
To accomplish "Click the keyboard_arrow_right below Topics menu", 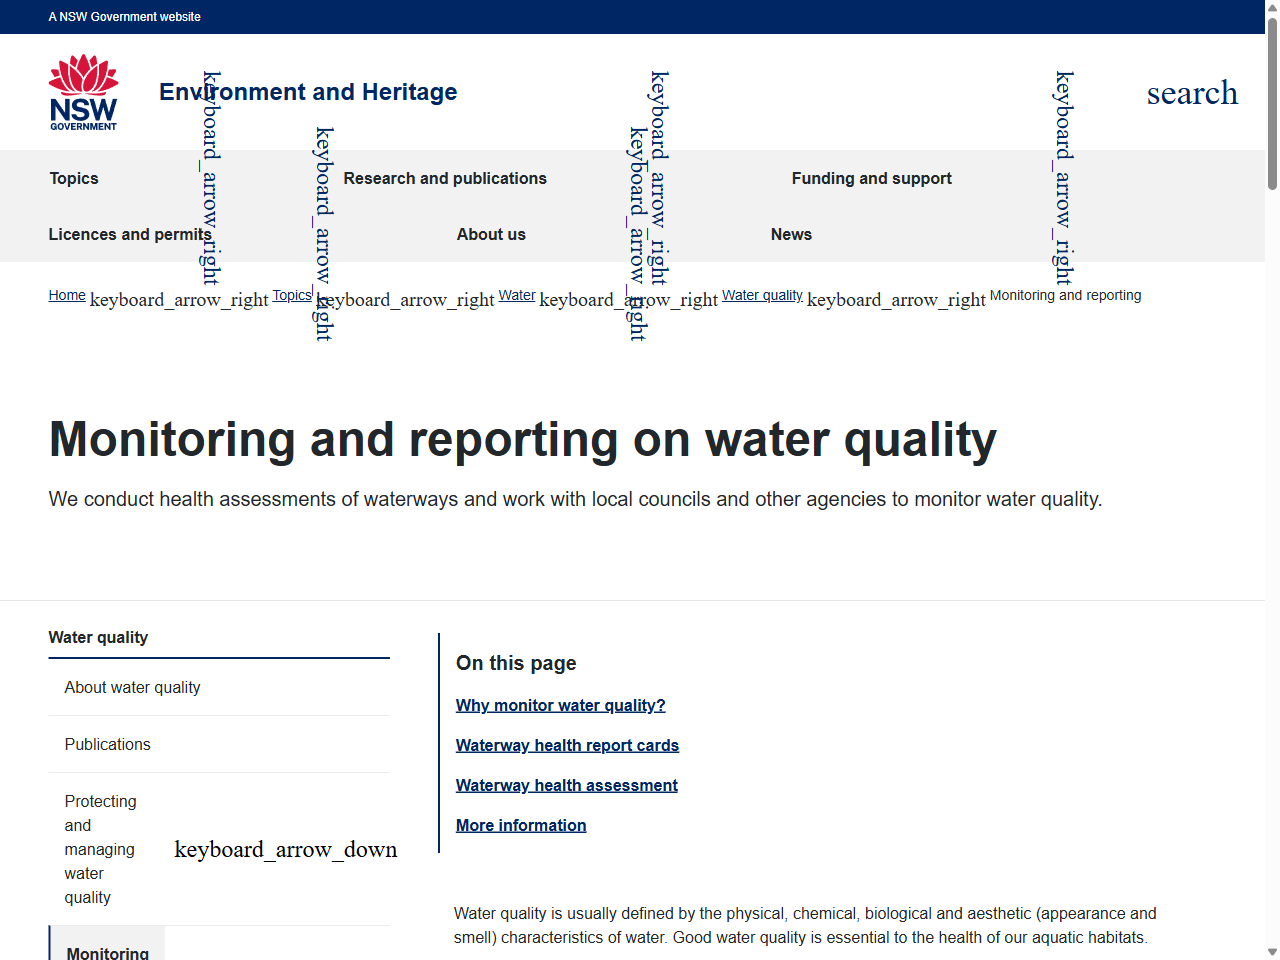I will (x=207, y=178).
